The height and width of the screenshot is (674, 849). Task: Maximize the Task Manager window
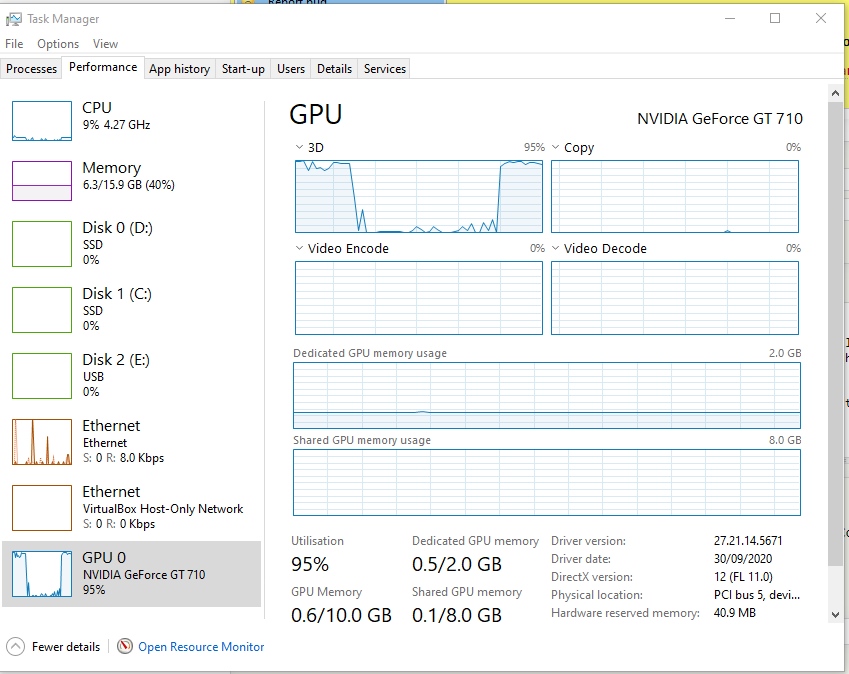point(775,18)
